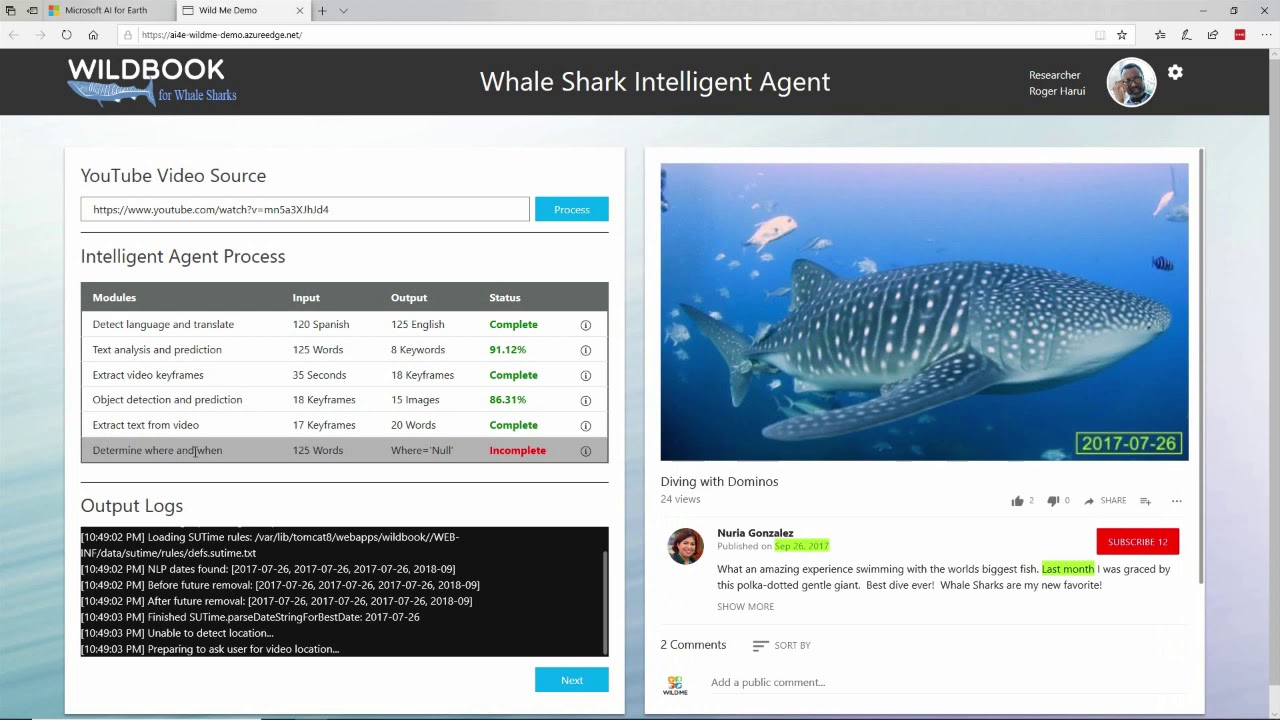This screenshot has height=720, width=1280.
Task: Close the Wild Me Demo tab
Action: (x=299, y=10)
